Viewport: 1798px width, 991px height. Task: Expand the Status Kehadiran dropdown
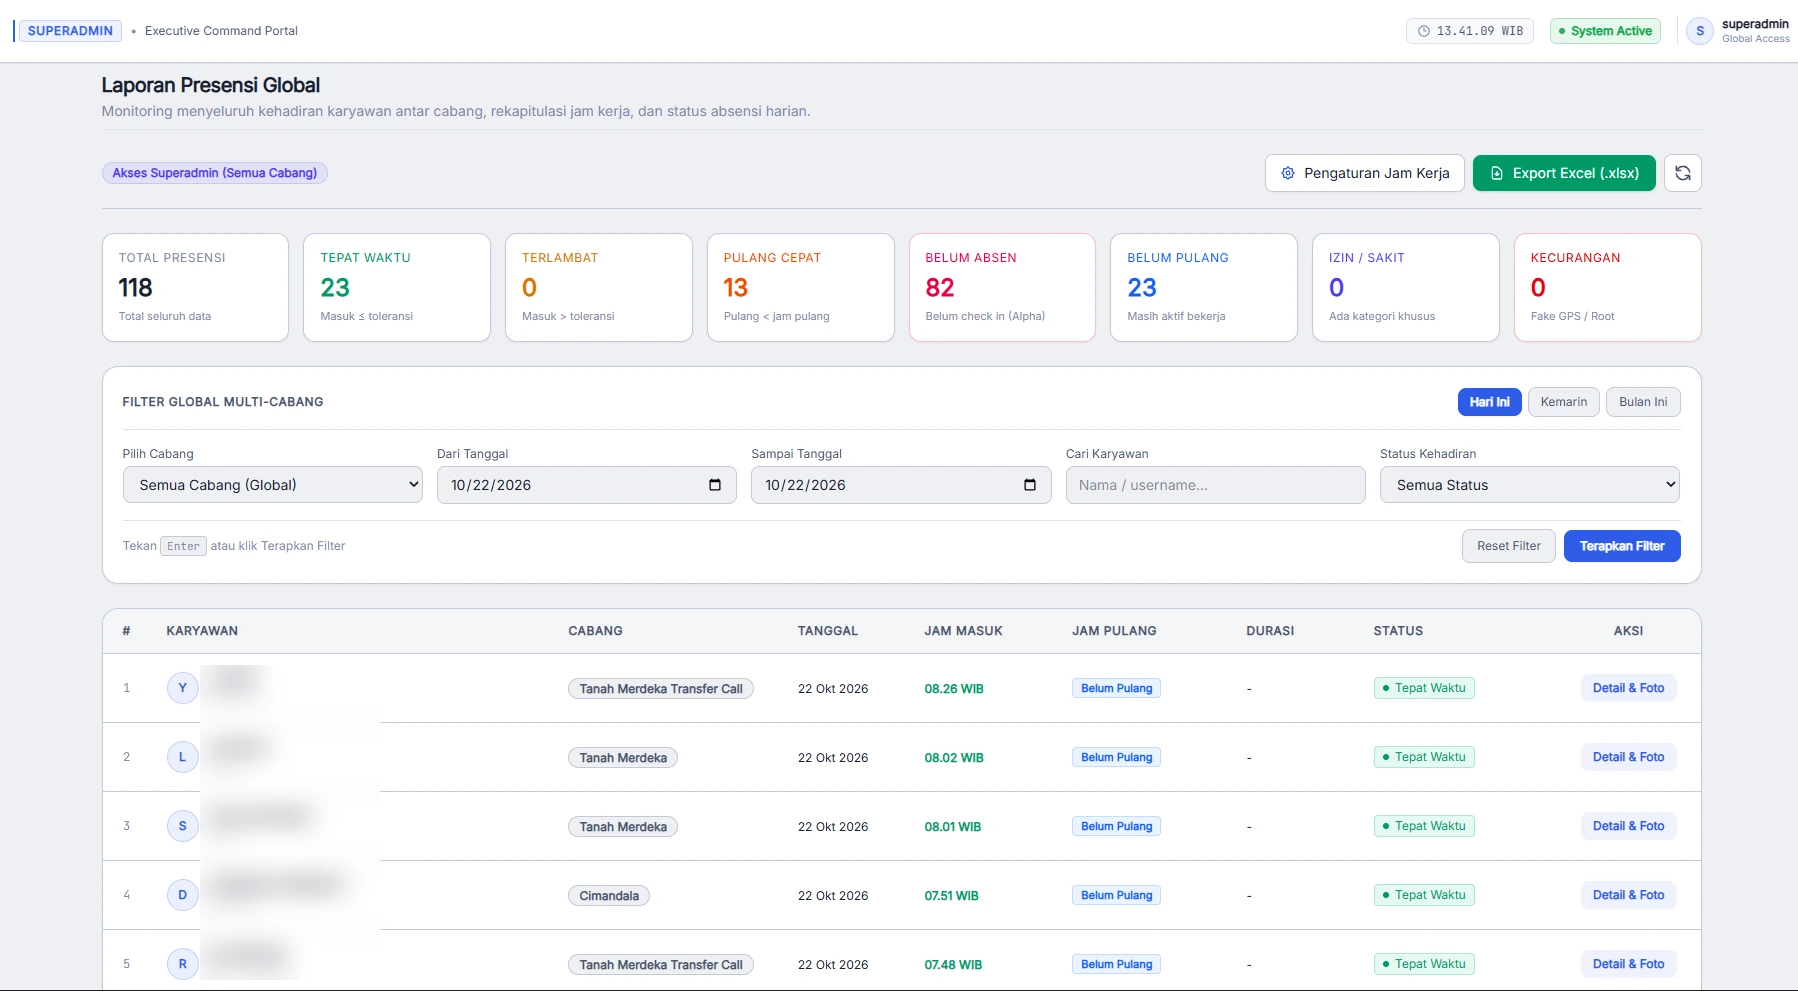pos(1530,485)
